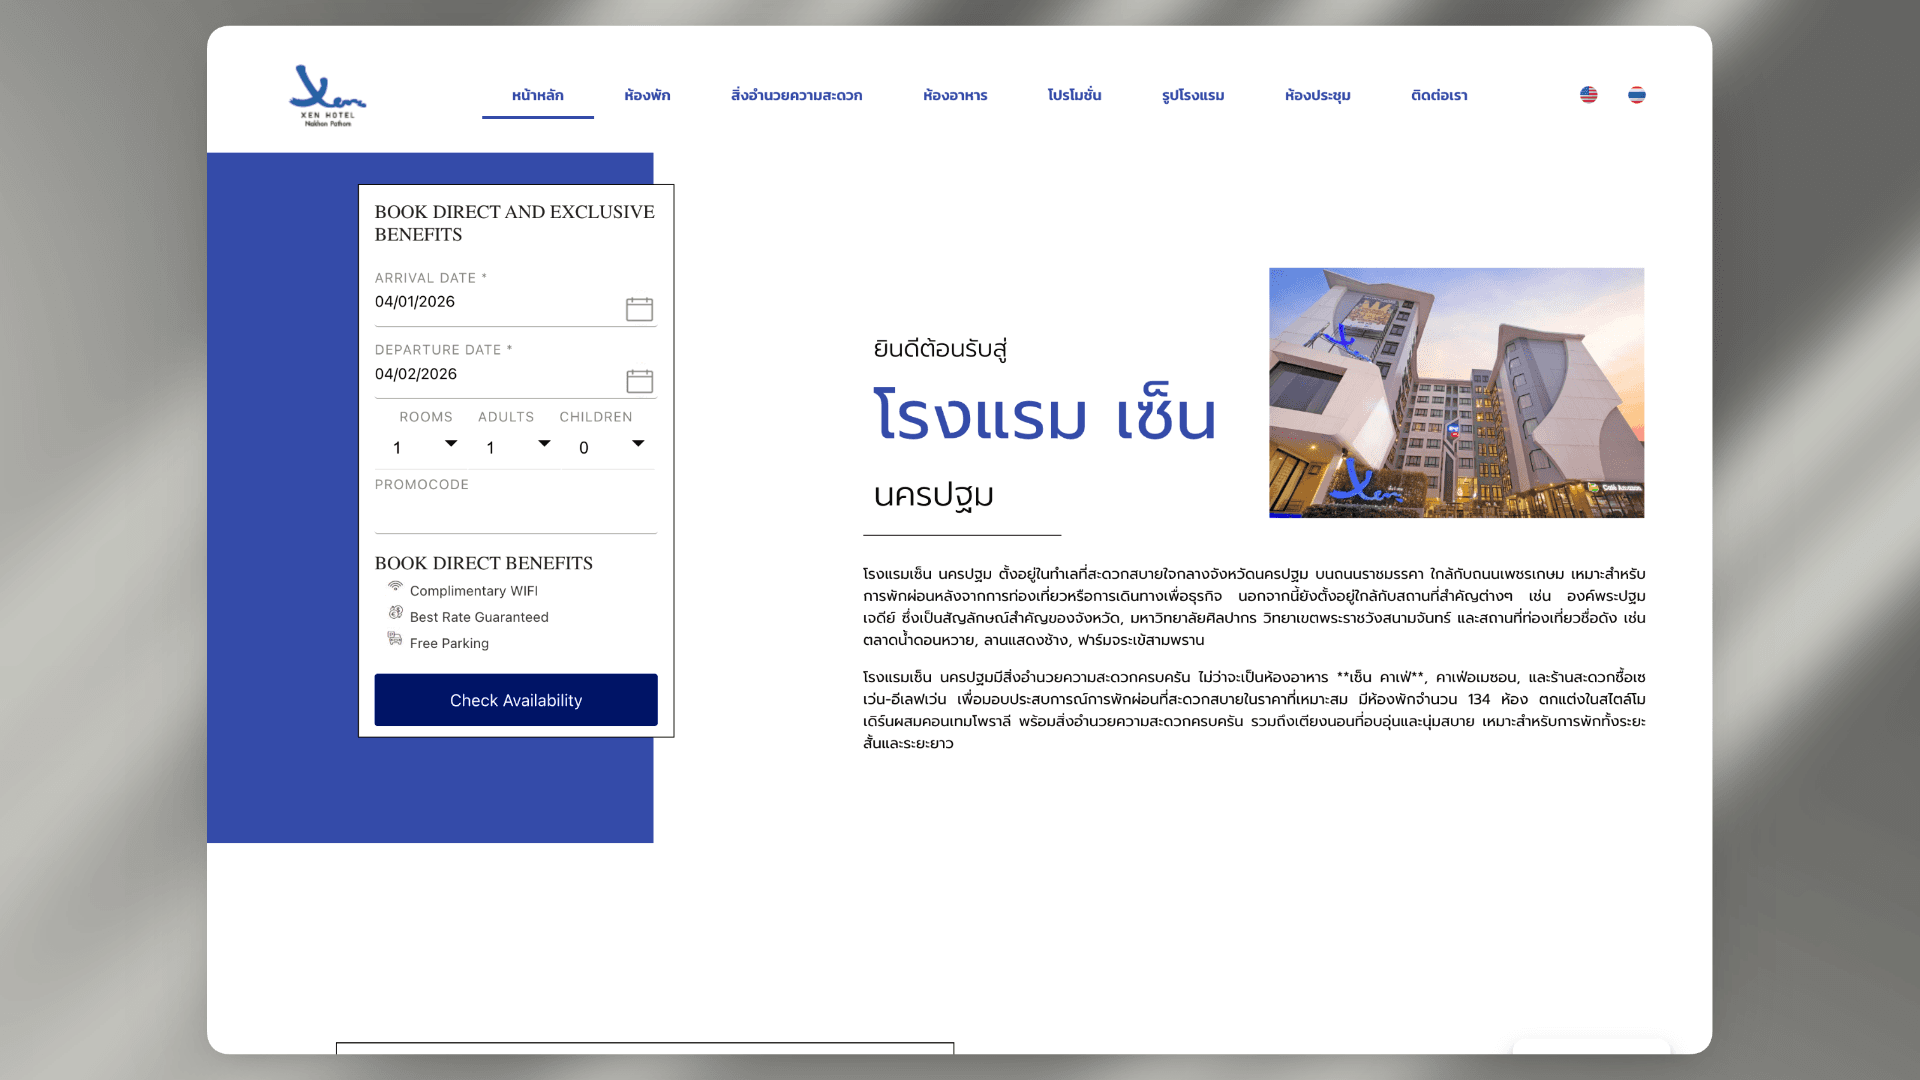
Task: Click the US flag to switch to English
Action: (1589, 95)
